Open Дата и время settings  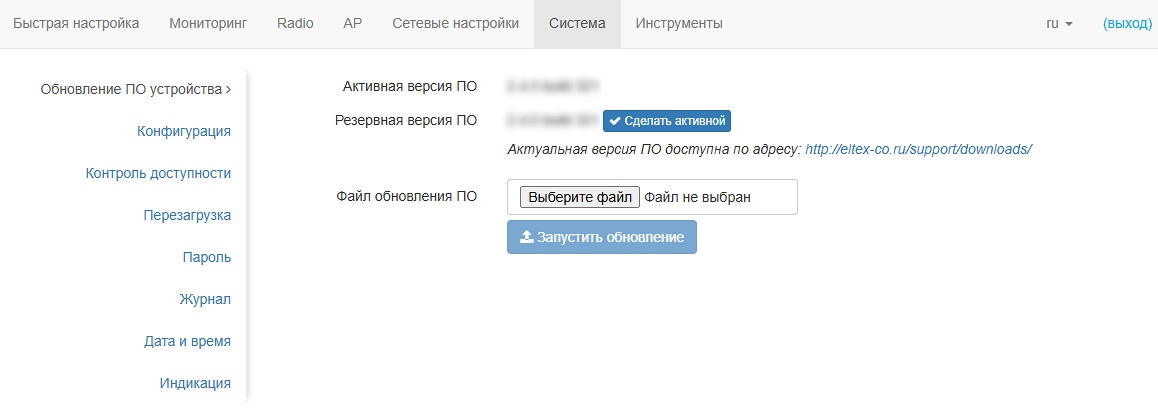[x=187, y=341]
